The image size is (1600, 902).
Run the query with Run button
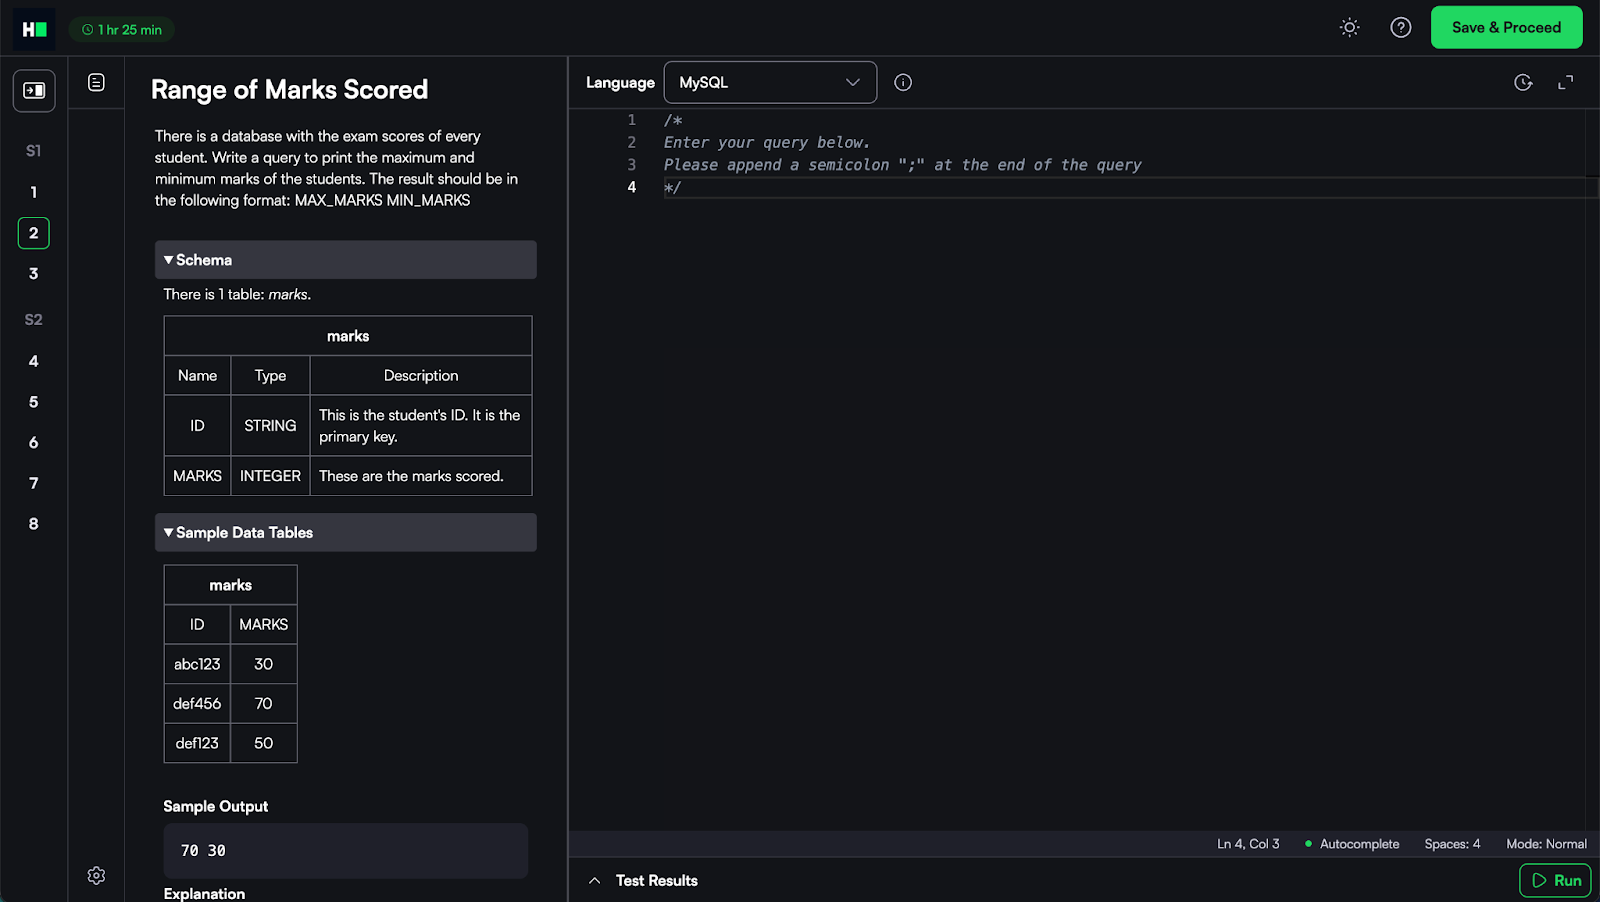pyautogui.click(x=1555, y=881)
